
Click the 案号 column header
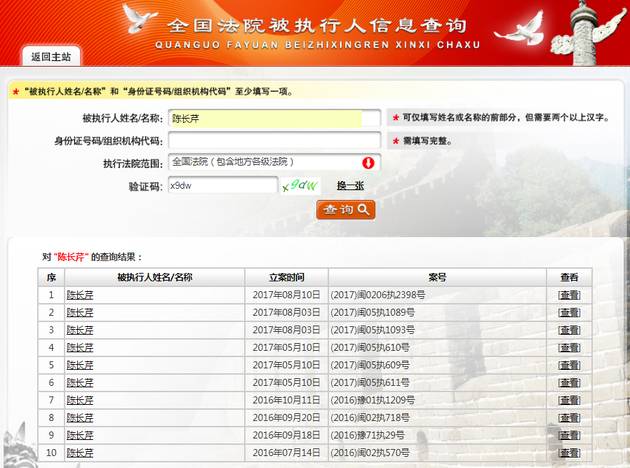437,277
